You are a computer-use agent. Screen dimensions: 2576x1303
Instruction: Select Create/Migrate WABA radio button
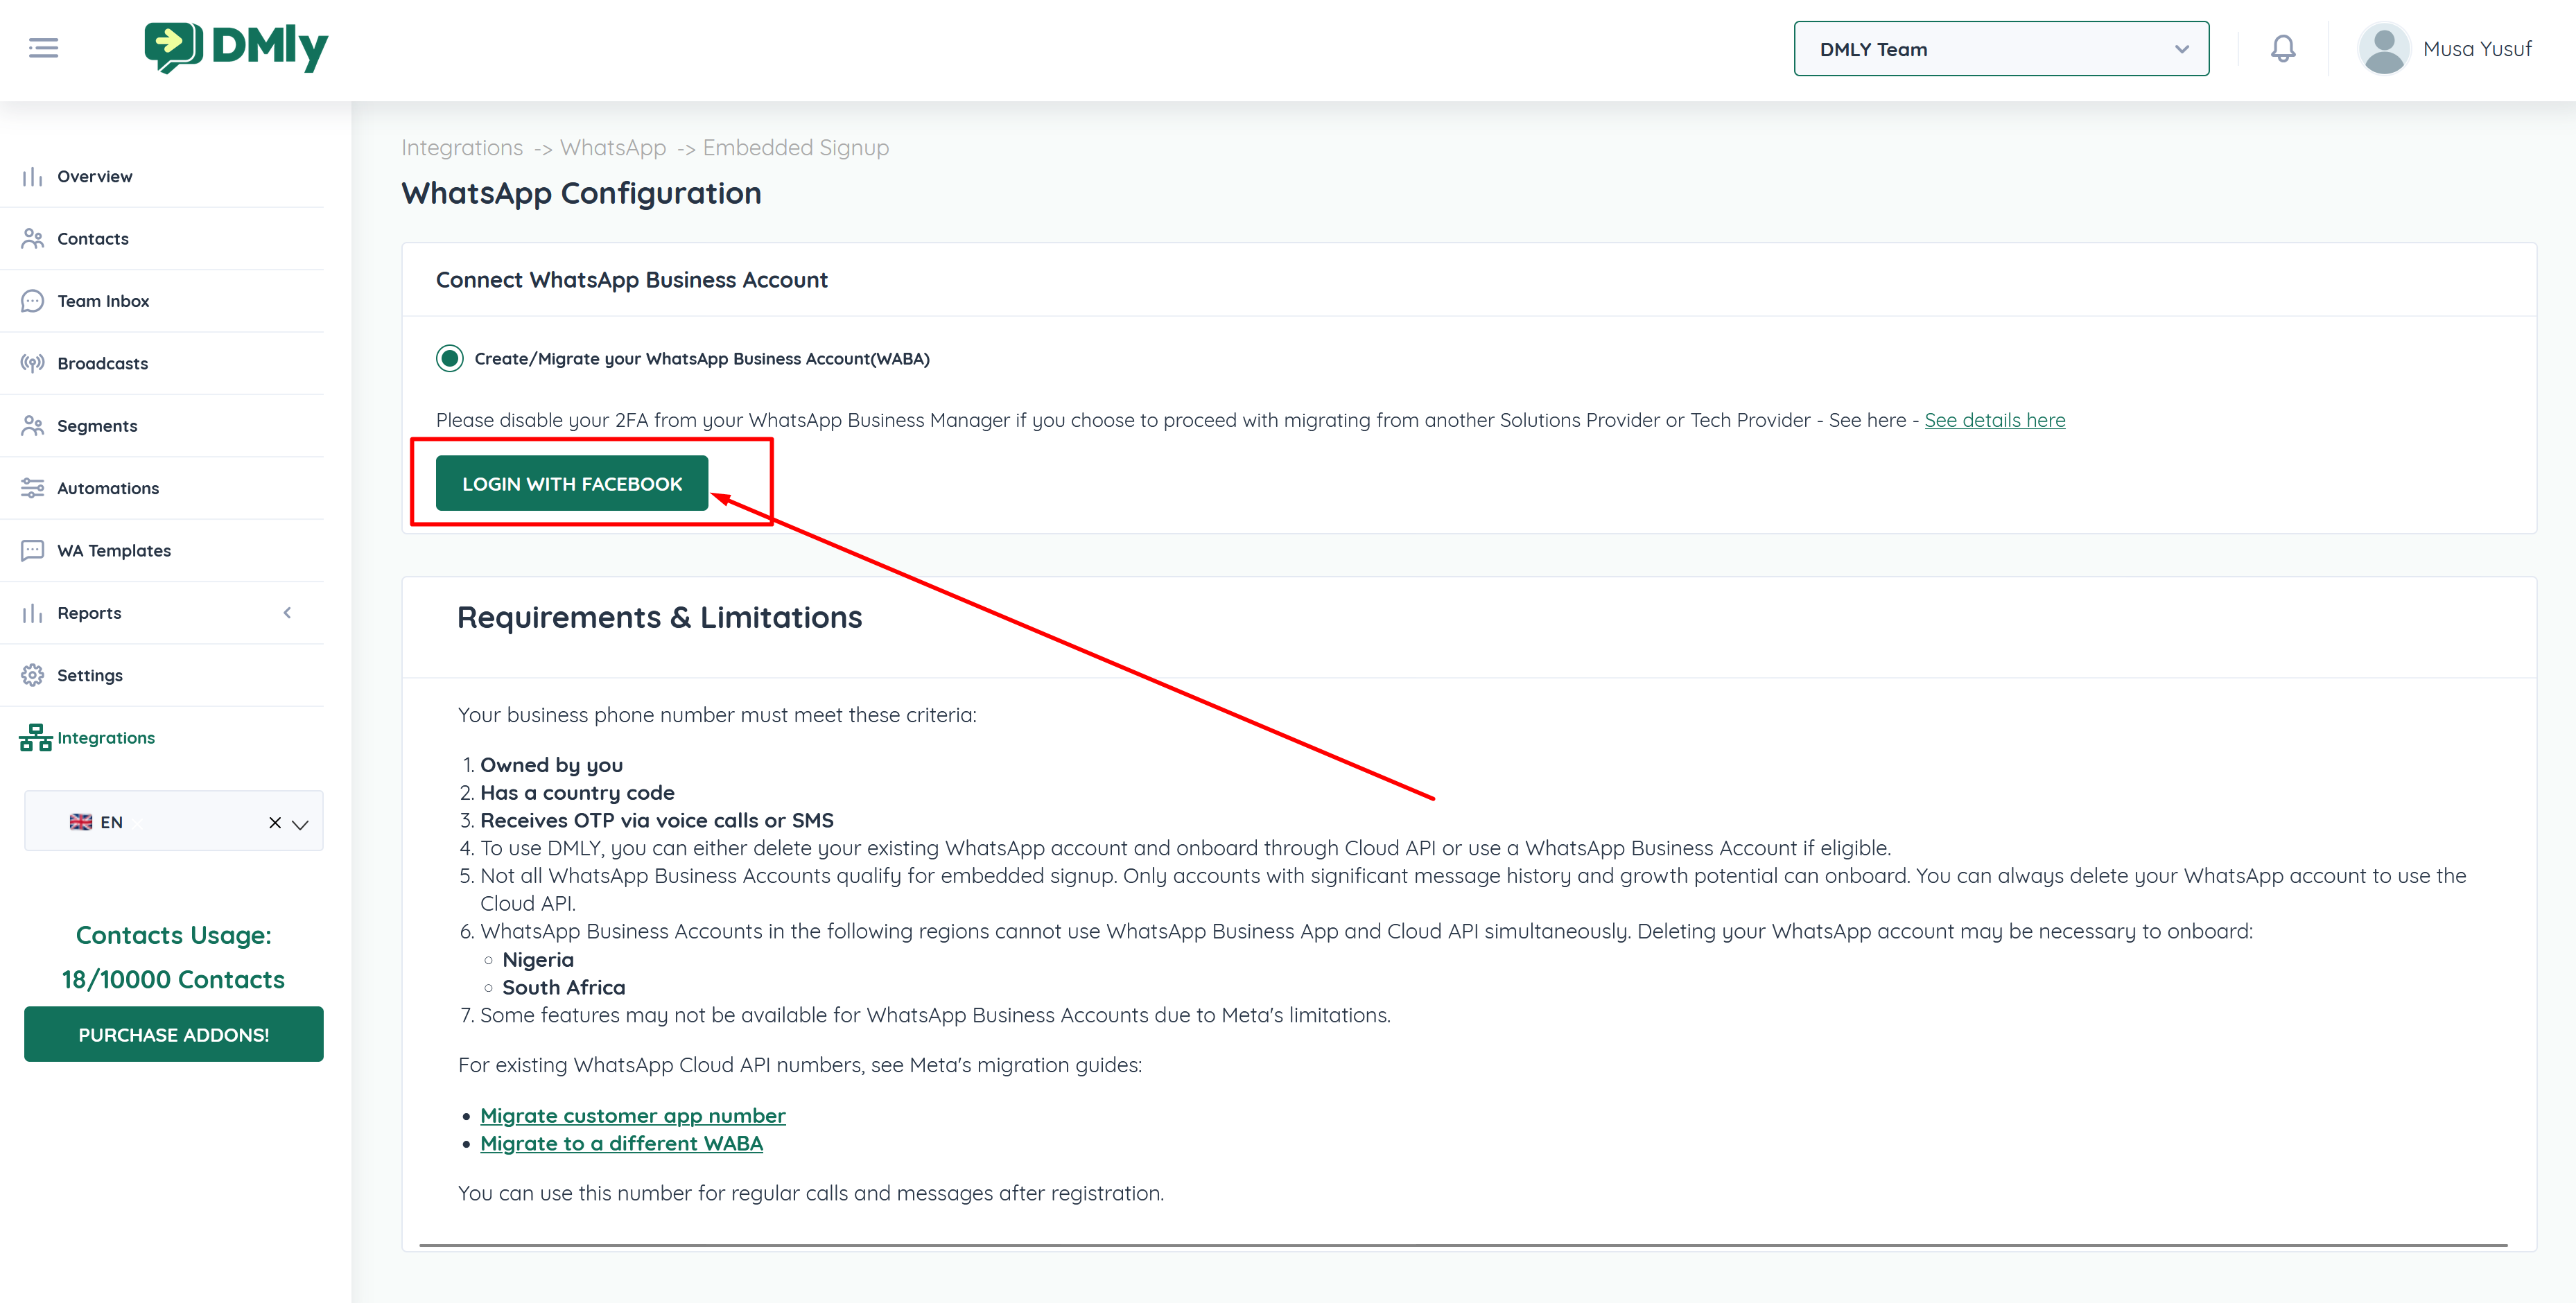point(450,358)
